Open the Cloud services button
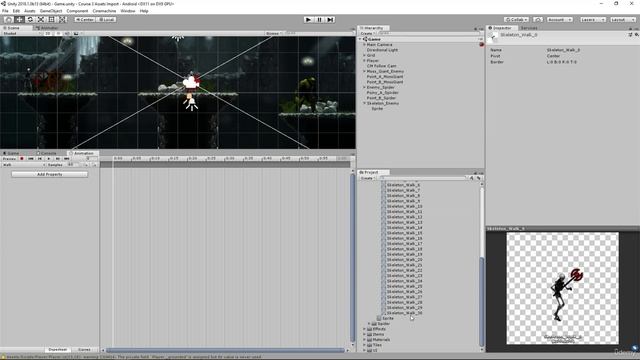This screenshot has width=640, height=360. 538,19
